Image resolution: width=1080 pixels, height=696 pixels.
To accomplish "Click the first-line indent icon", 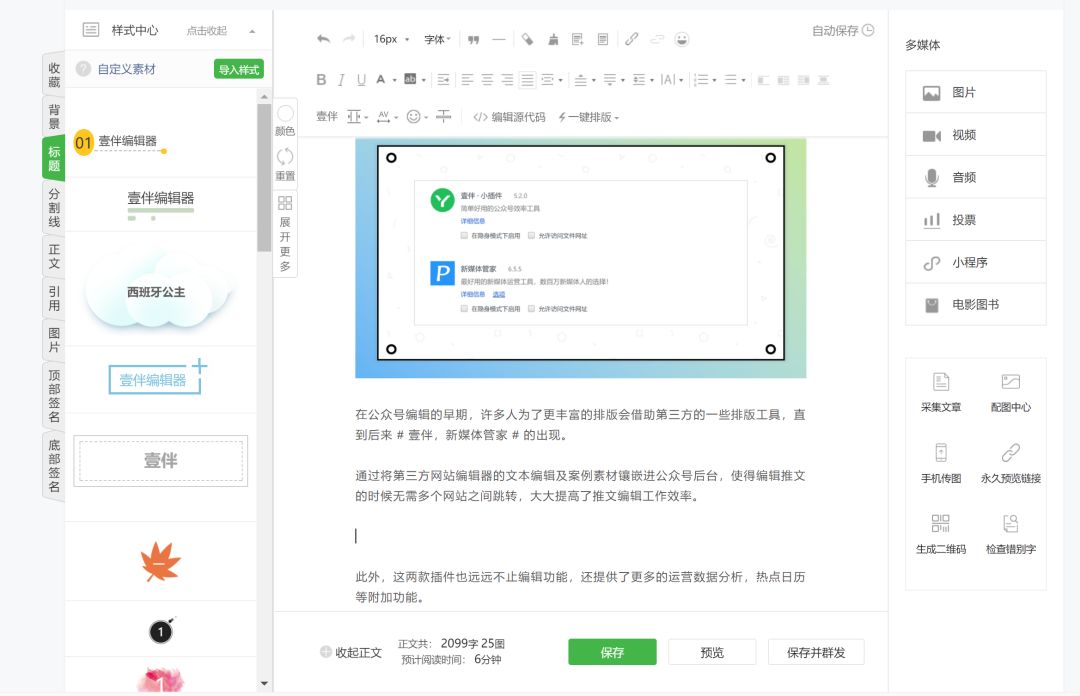I will tap(443, 80).
